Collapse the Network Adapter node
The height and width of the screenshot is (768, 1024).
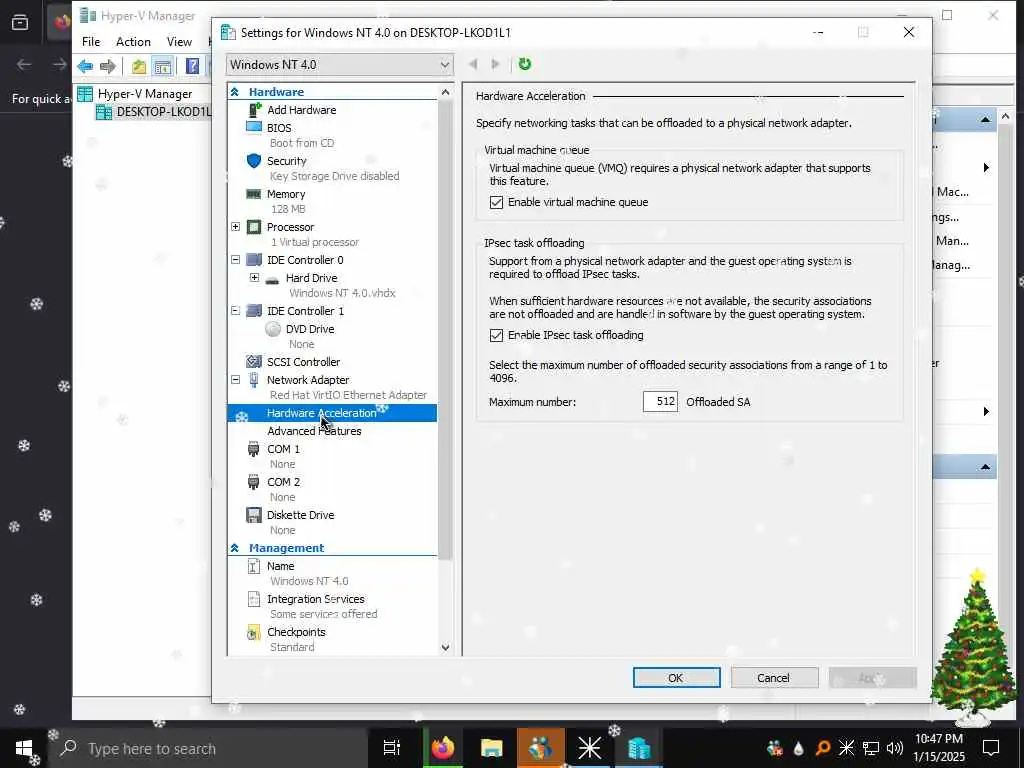coord(236,379)
